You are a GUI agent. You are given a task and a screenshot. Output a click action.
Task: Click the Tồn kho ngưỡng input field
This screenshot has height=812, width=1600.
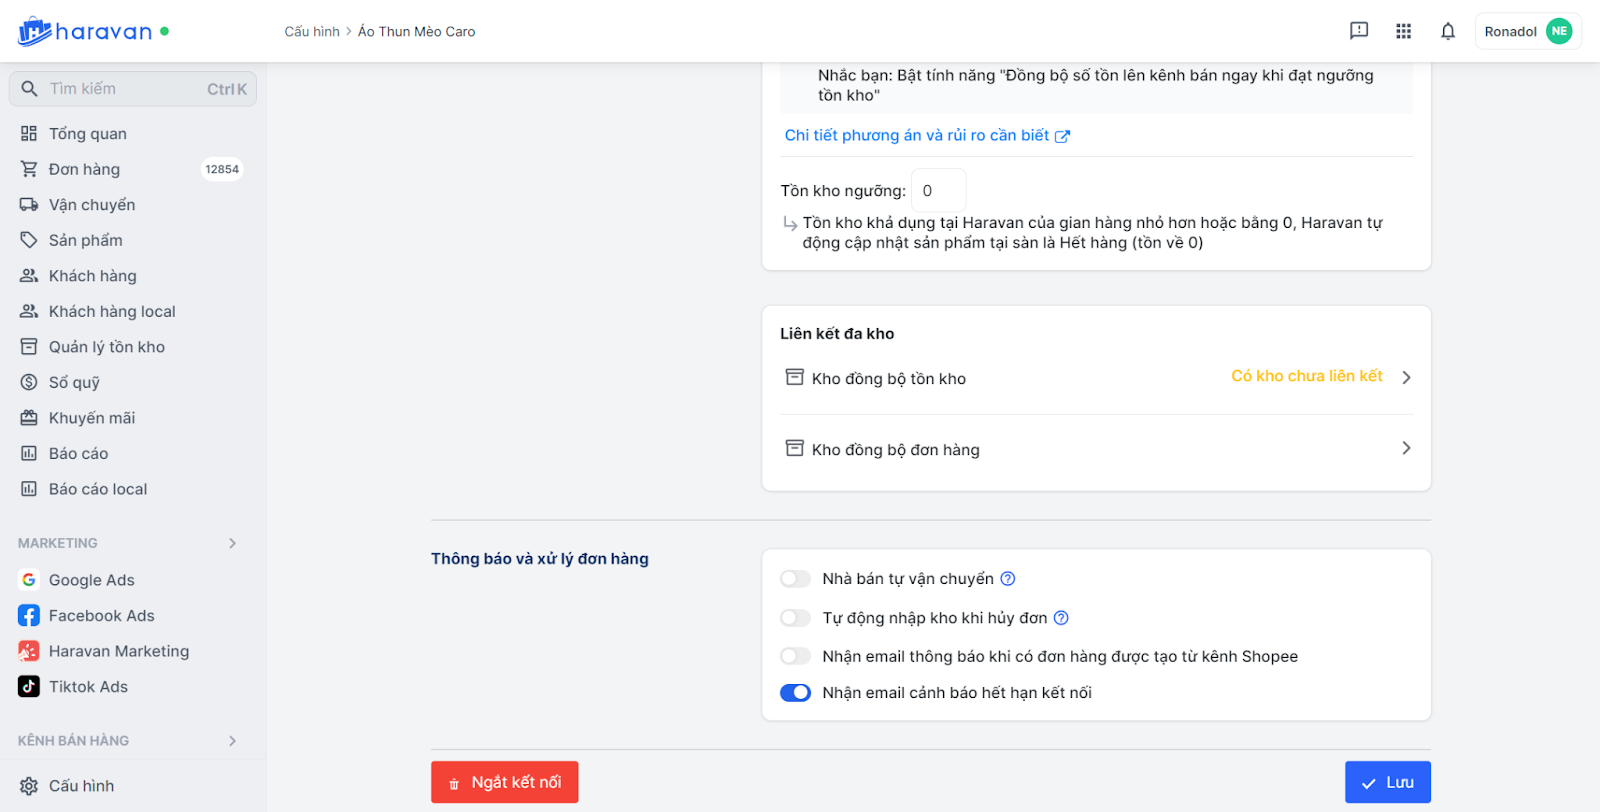click(x=938, y=191)
